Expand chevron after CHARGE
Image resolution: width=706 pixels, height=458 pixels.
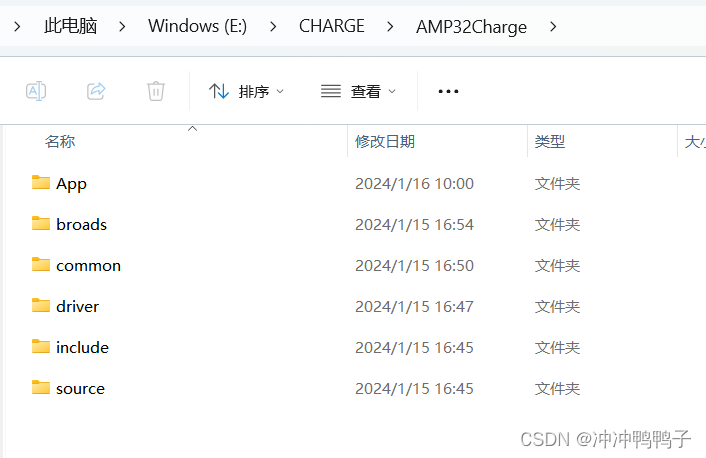tap(390, 27)
